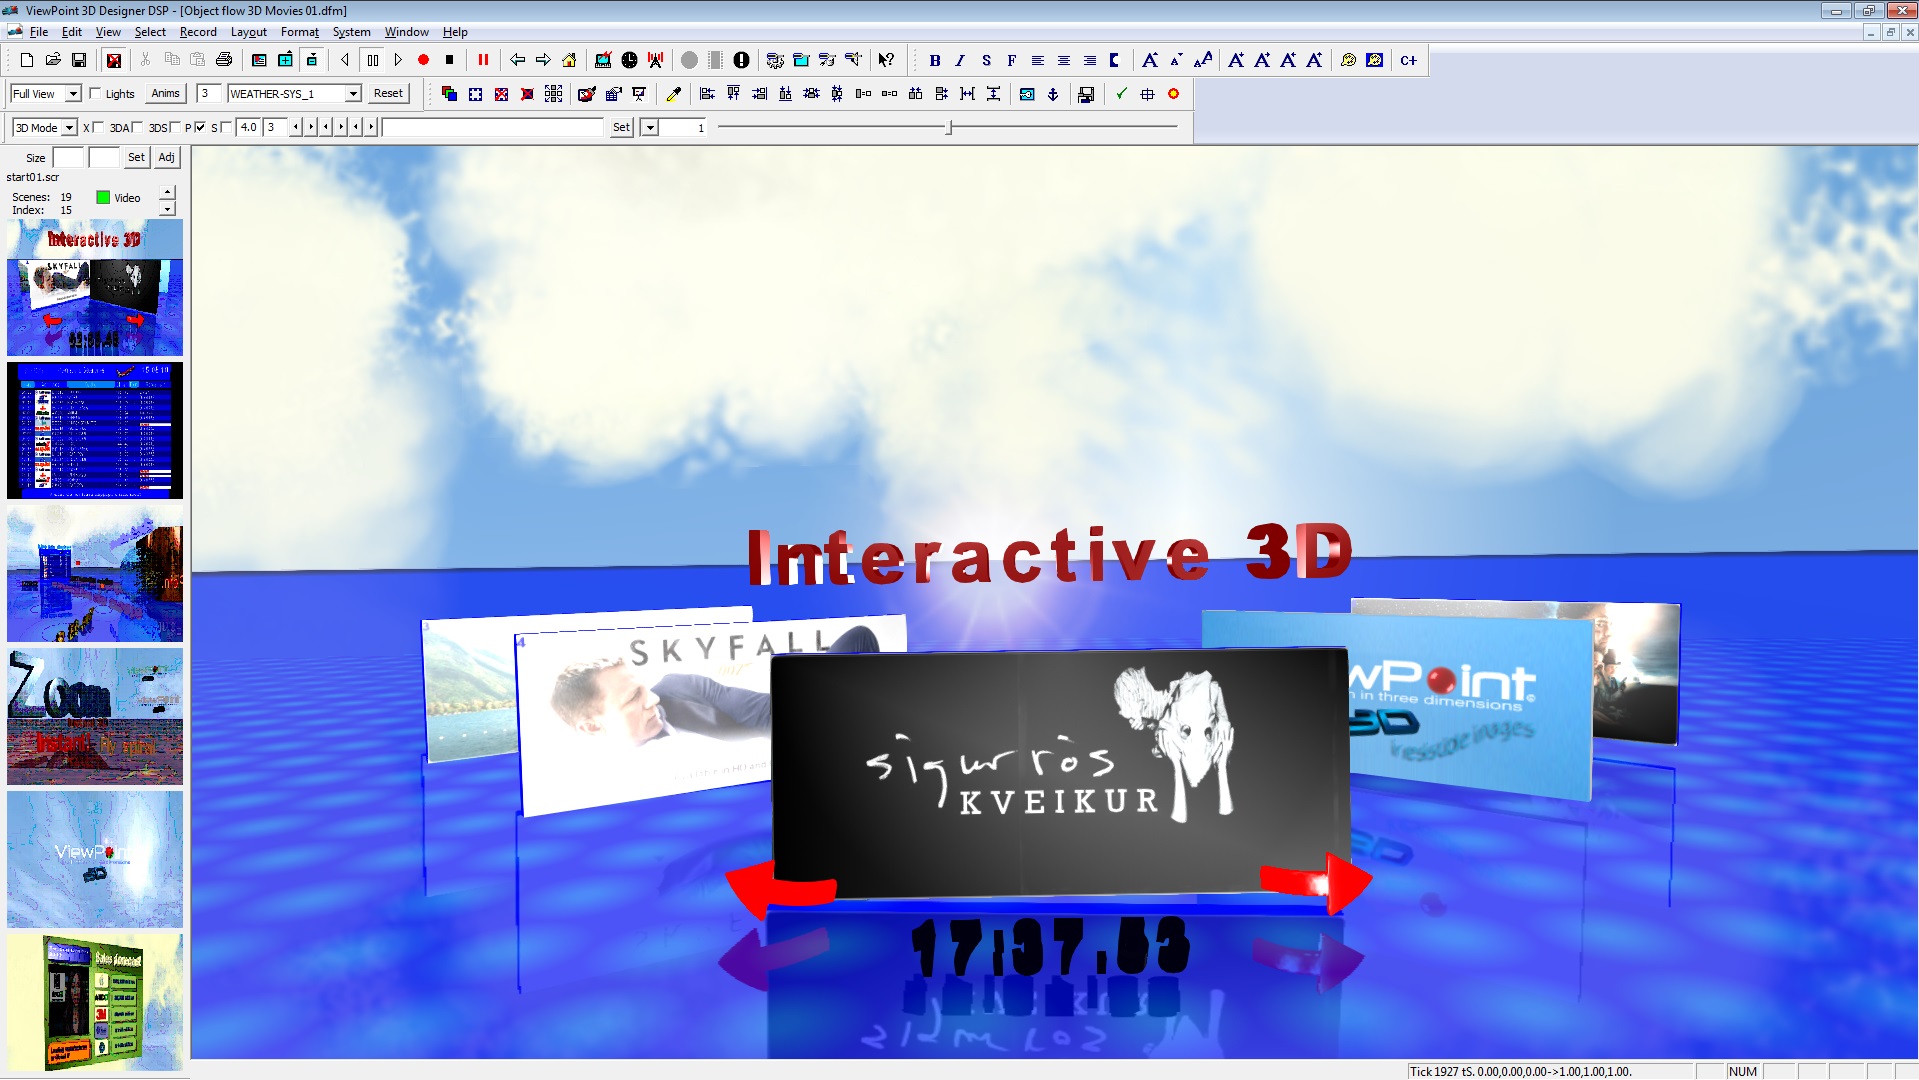Click Set button beside Size fields
Image resolution: width=1919 pixels, height=1080 pixels.
pyautogui.click(x=136, y=157)
